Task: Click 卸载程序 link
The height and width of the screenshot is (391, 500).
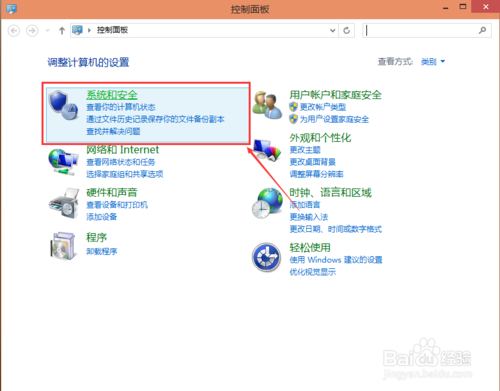Action: pyautogui.click(x=102, y=251)
